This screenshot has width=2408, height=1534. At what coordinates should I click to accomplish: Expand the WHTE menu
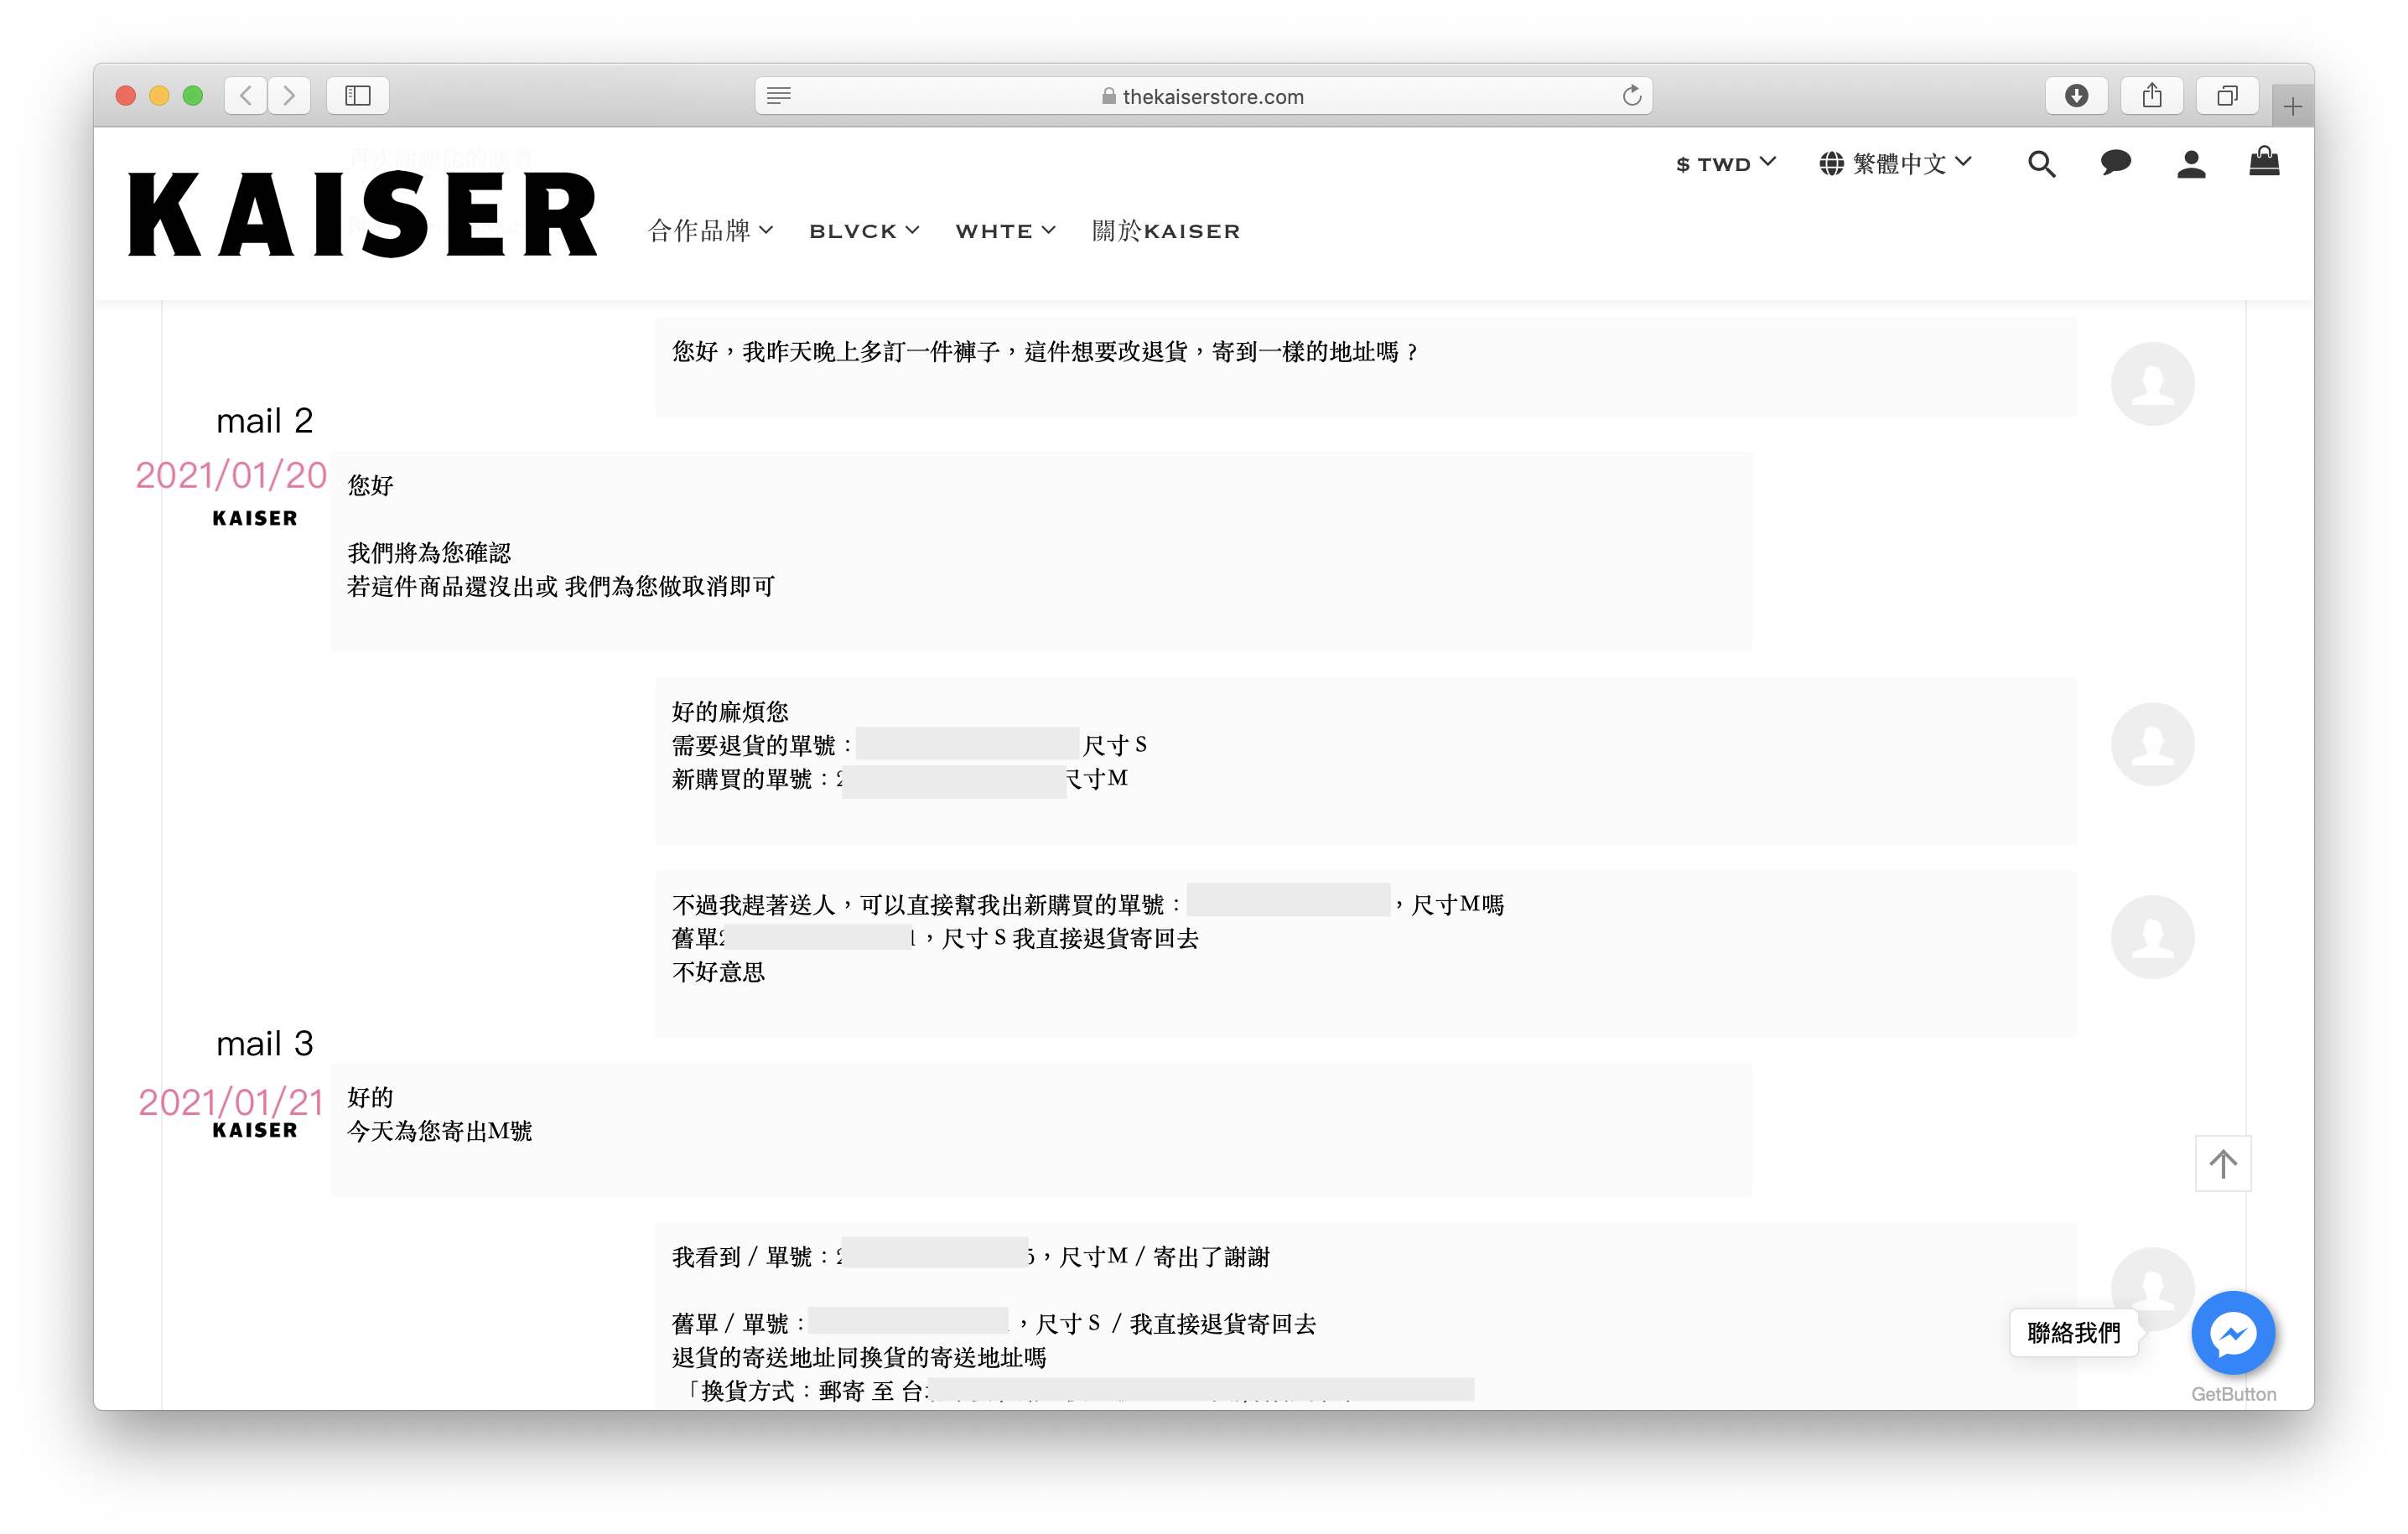[x=1005, y=231]
